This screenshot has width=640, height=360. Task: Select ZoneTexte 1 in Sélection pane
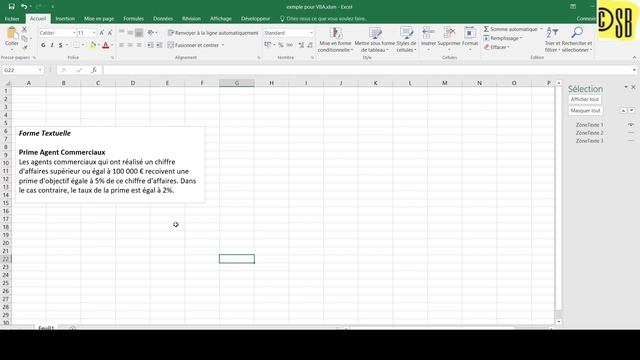(x=589, y=125)
